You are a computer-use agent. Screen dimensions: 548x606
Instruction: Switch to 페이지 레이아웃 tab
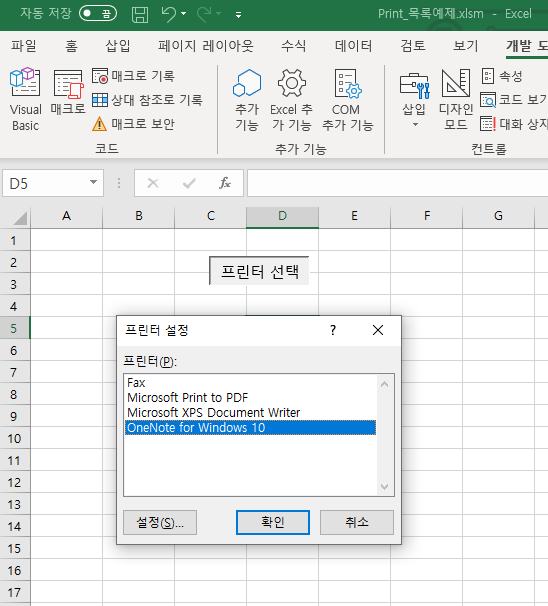[206, 46]
